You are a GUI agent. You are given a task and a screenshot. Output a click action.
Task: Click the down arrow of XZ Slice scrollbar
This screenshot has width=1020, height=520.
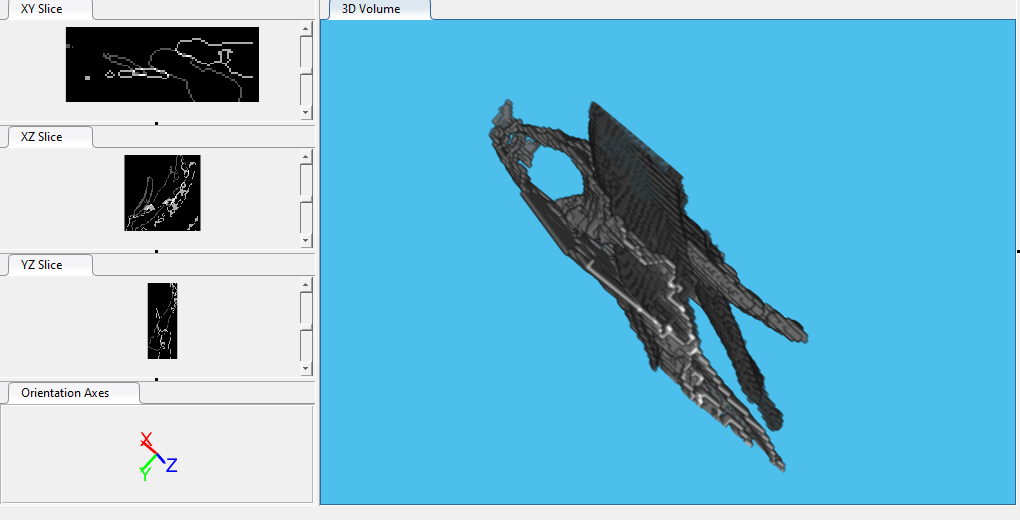tap(306, 241)
